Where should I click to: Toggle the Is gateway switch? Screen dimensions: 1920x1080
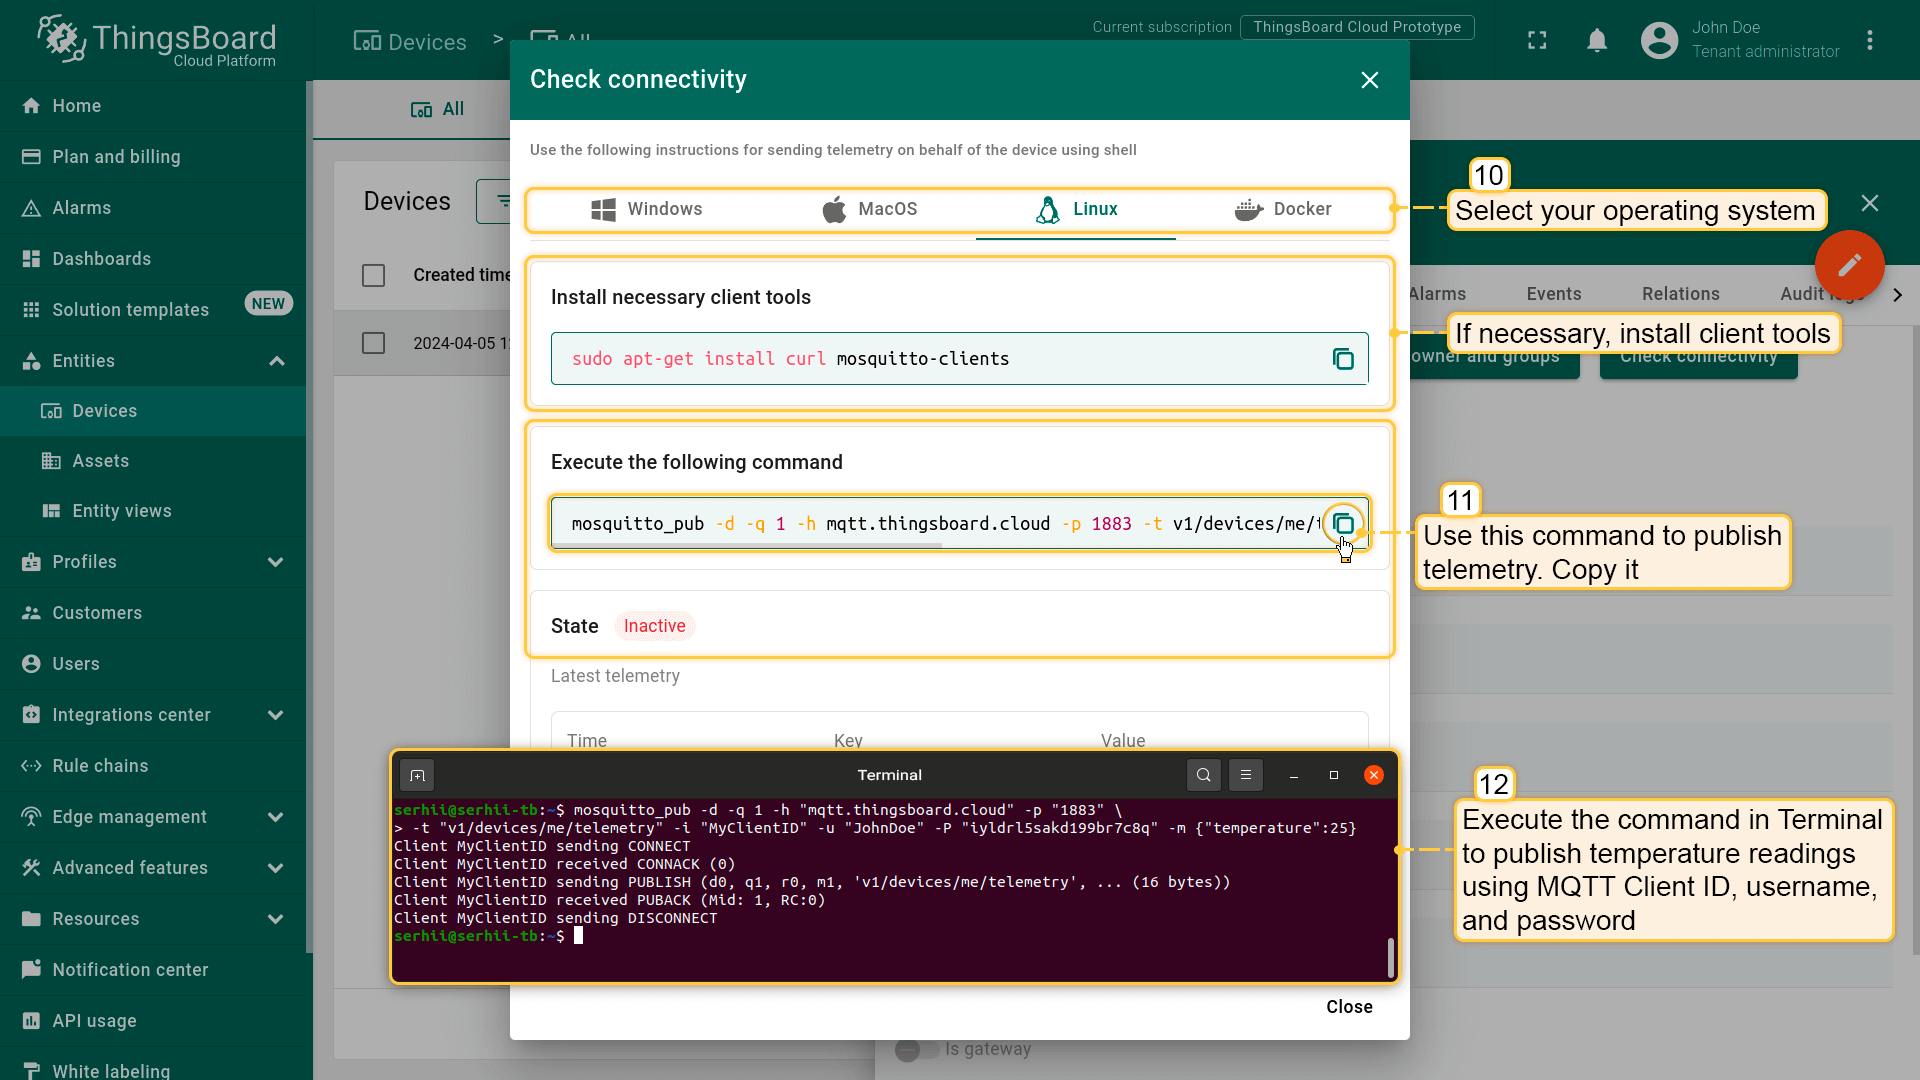click(918, 1049)
